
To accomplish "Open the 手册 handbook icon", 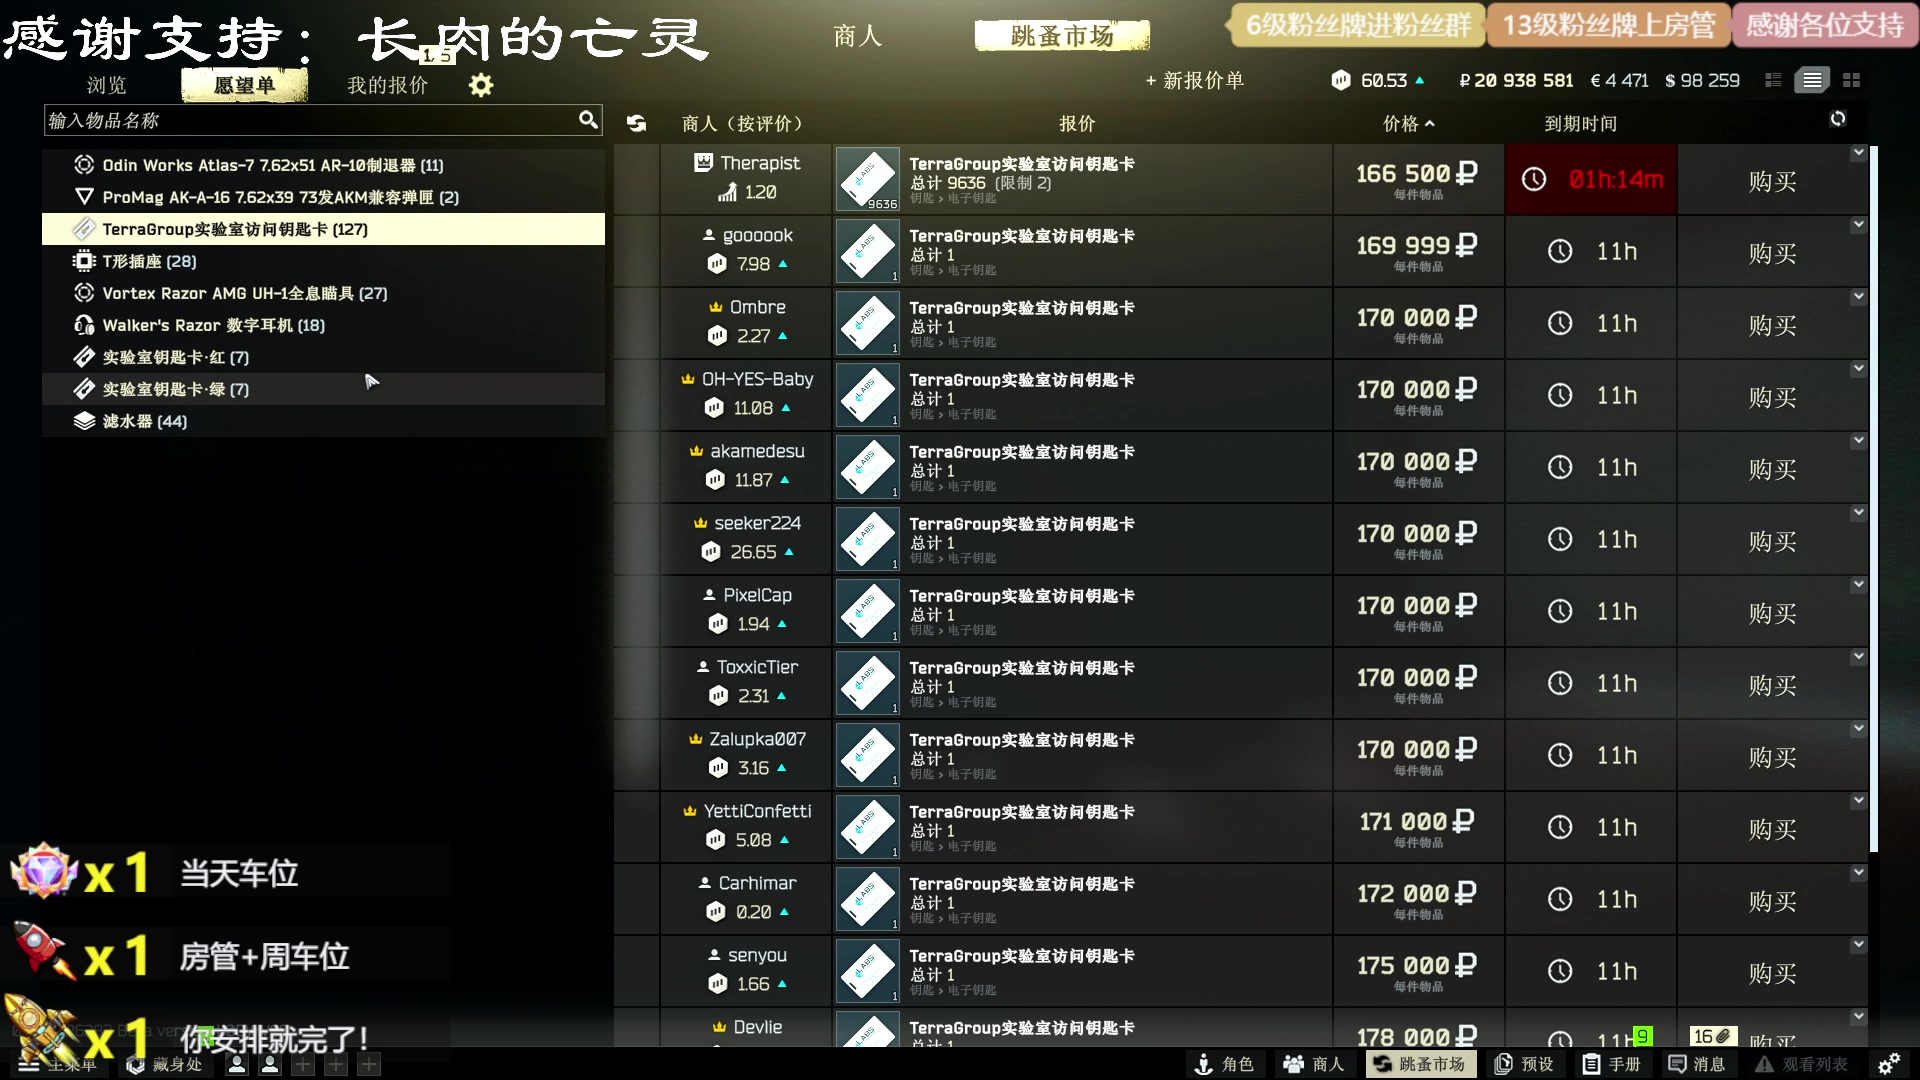I will click(x=1611, y=1064).
